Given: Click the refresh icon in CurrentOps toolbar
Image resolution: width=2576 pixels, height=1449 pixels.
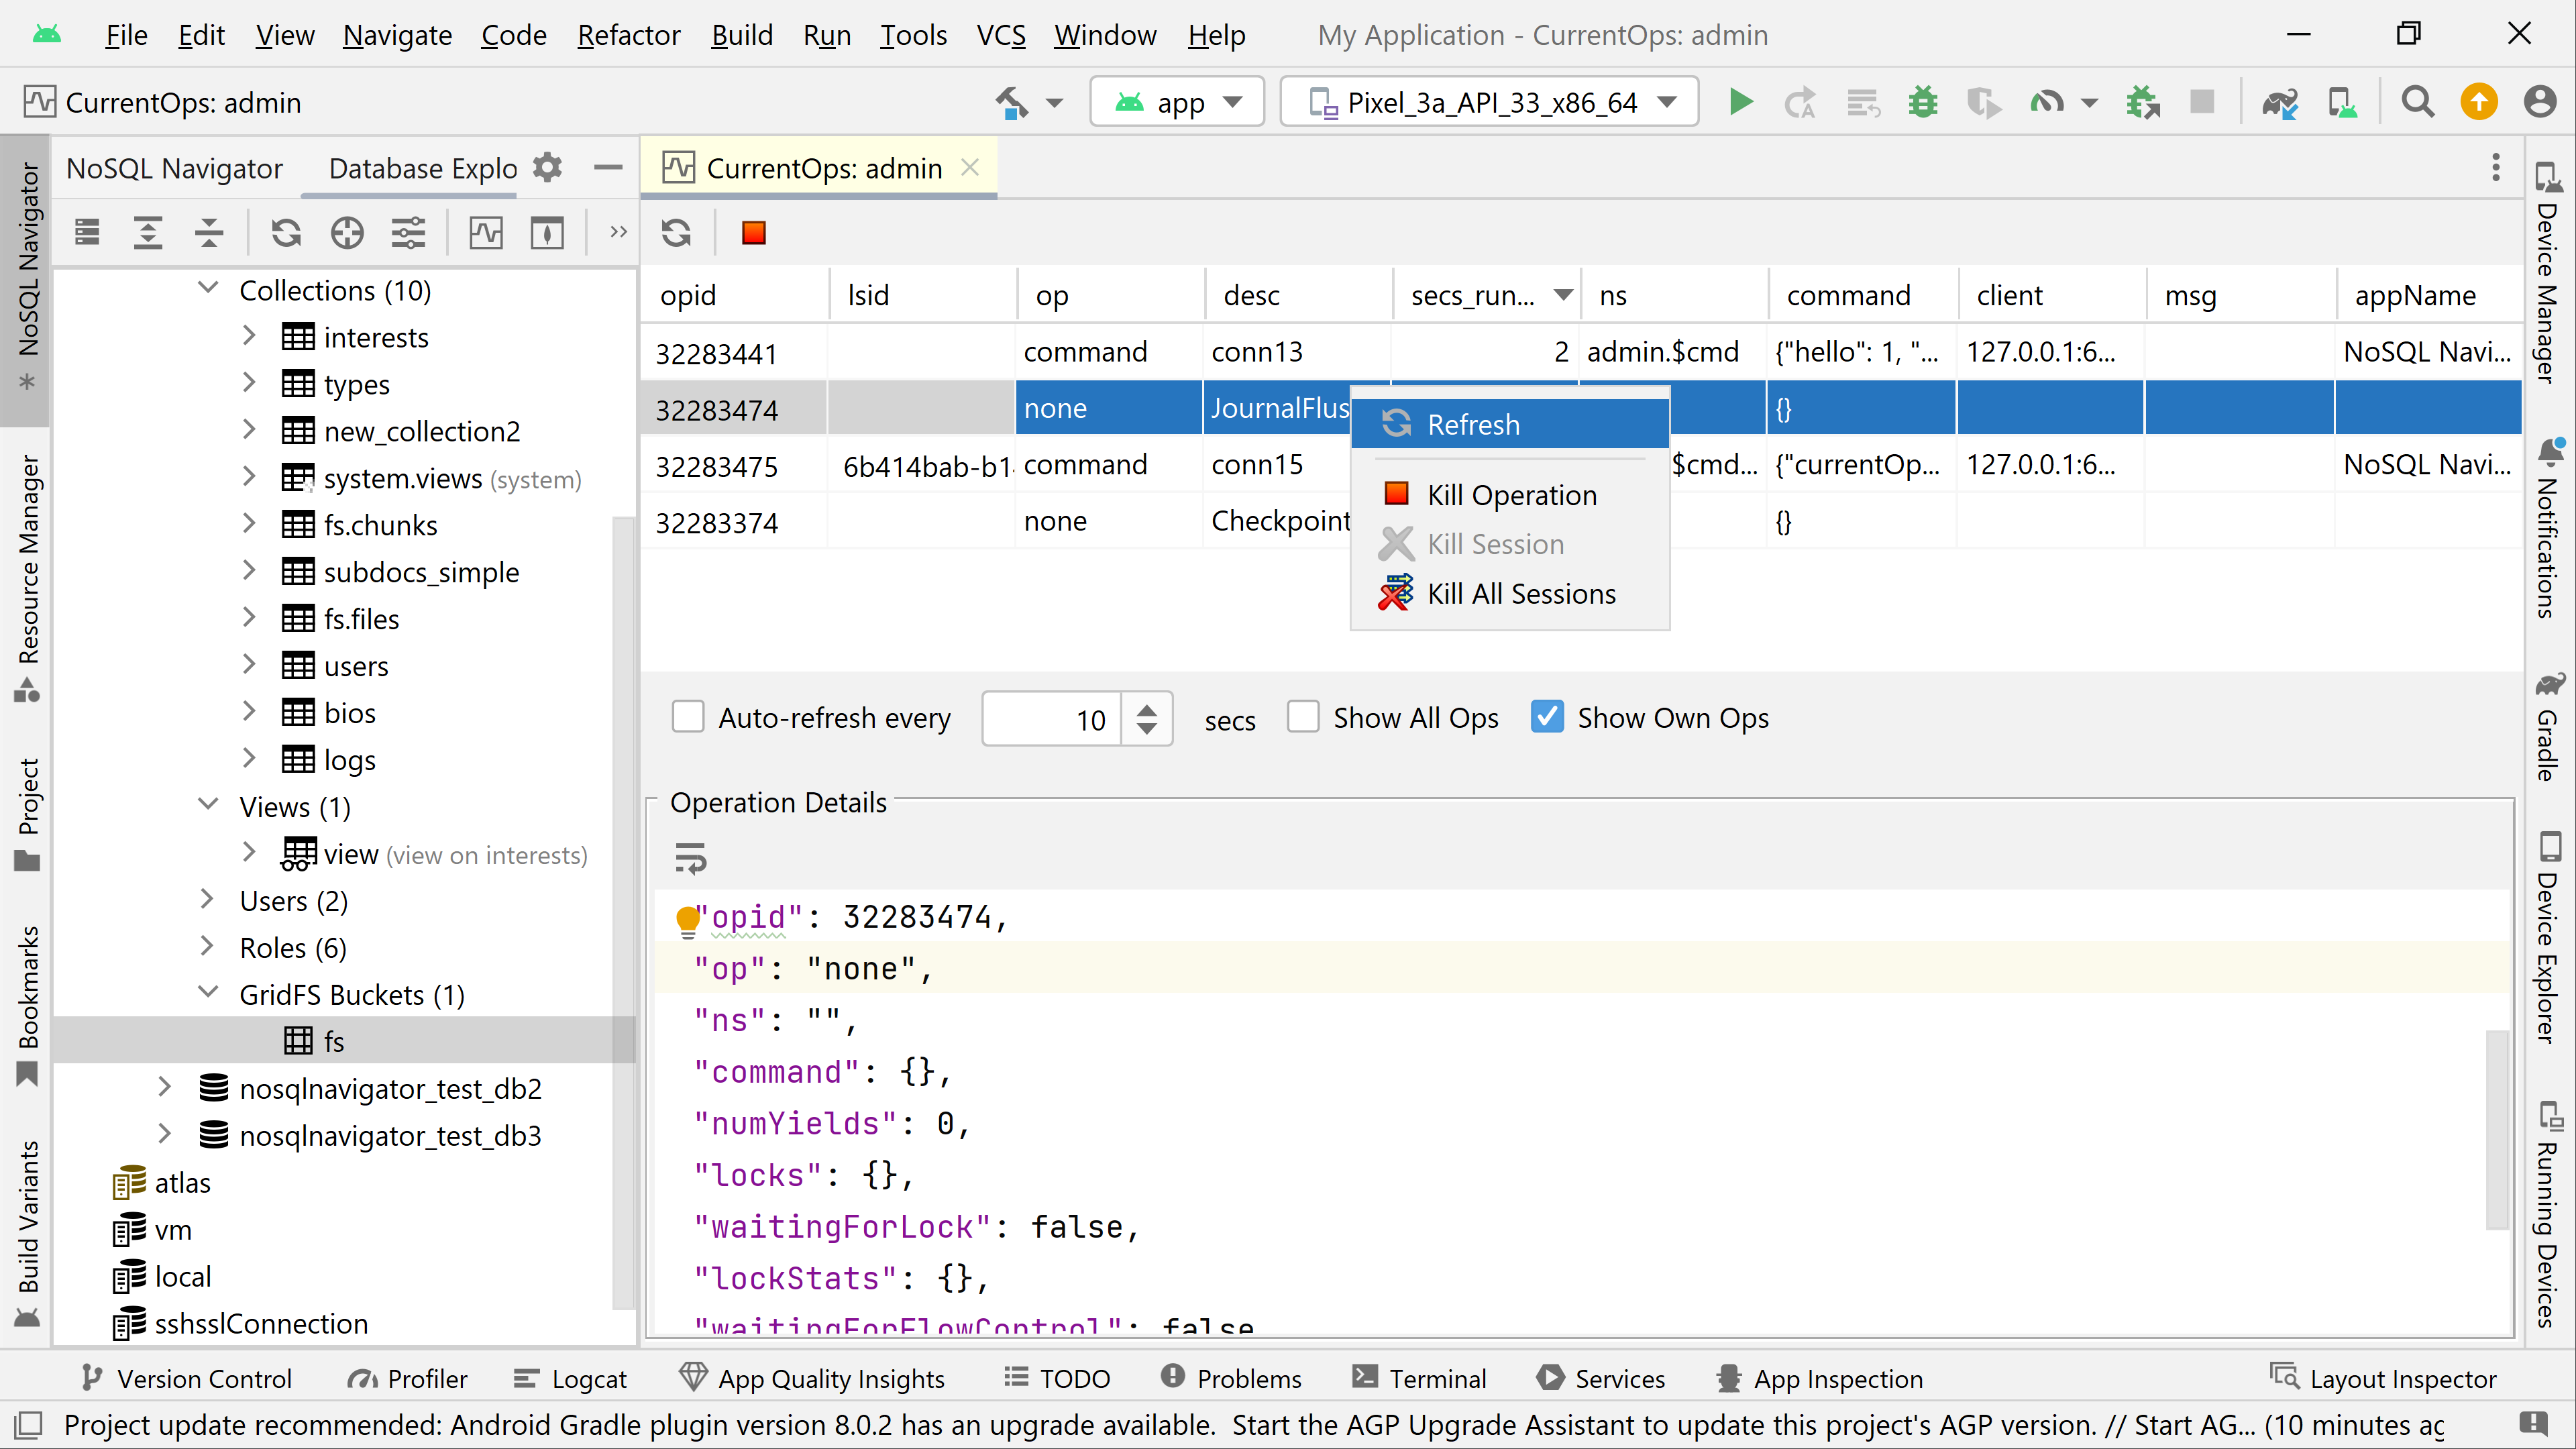Looking at the screenshot, I should click(x=676, y=233).
